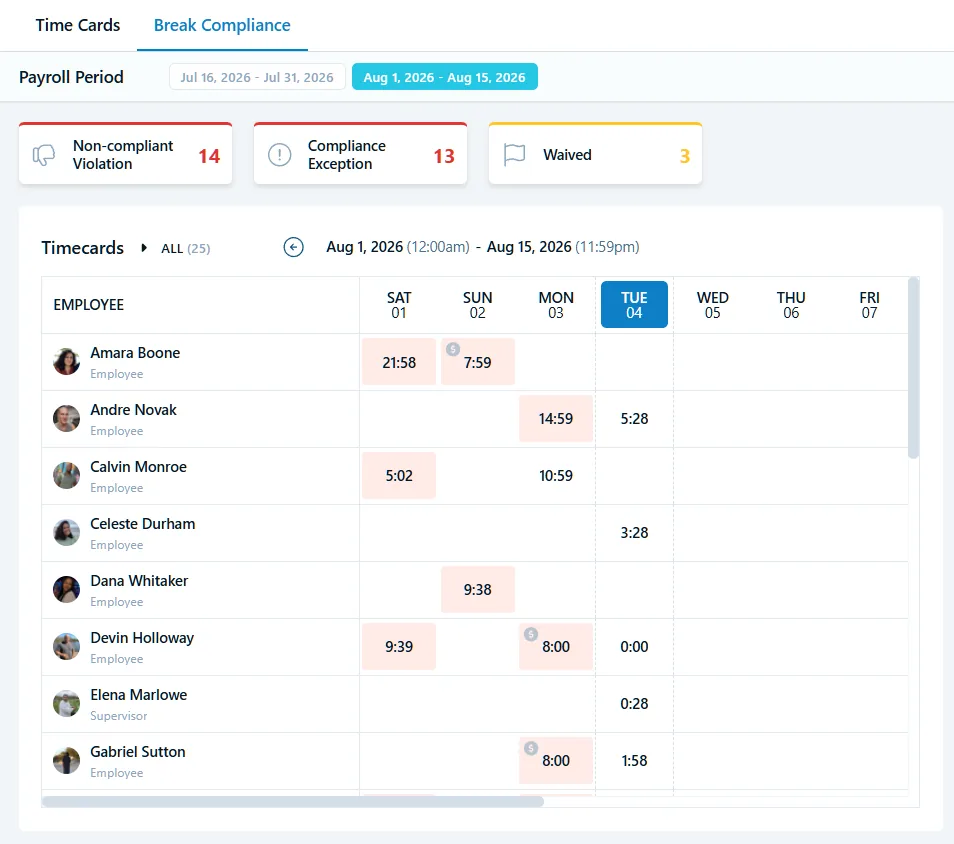
Task: Open Gabriel Sutton's 1:58 Tuesday cell
Action: coord(634,761)
